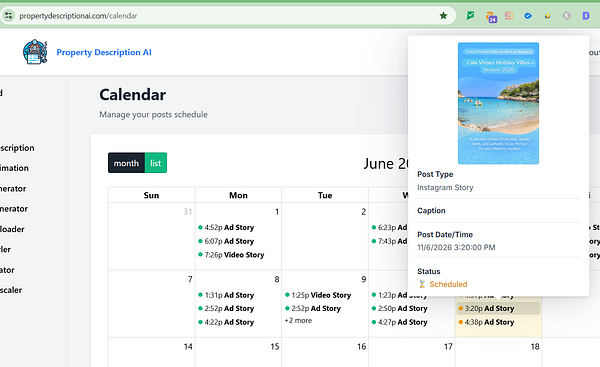The width and height of the screenshot is (600, 367).
Task: Click the 11/6/2026 3:20:00 PM date value
Action: 456,248
